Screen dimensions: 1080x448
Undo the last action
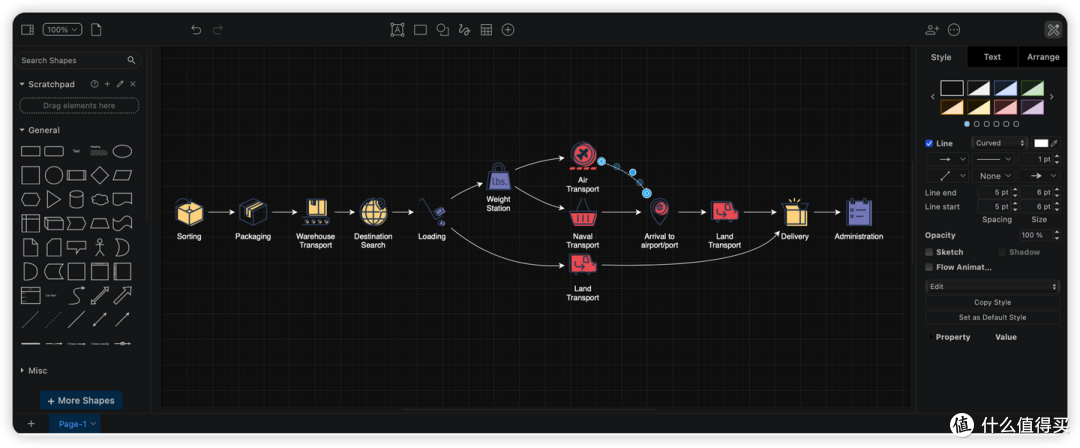[x=196, y=30]
